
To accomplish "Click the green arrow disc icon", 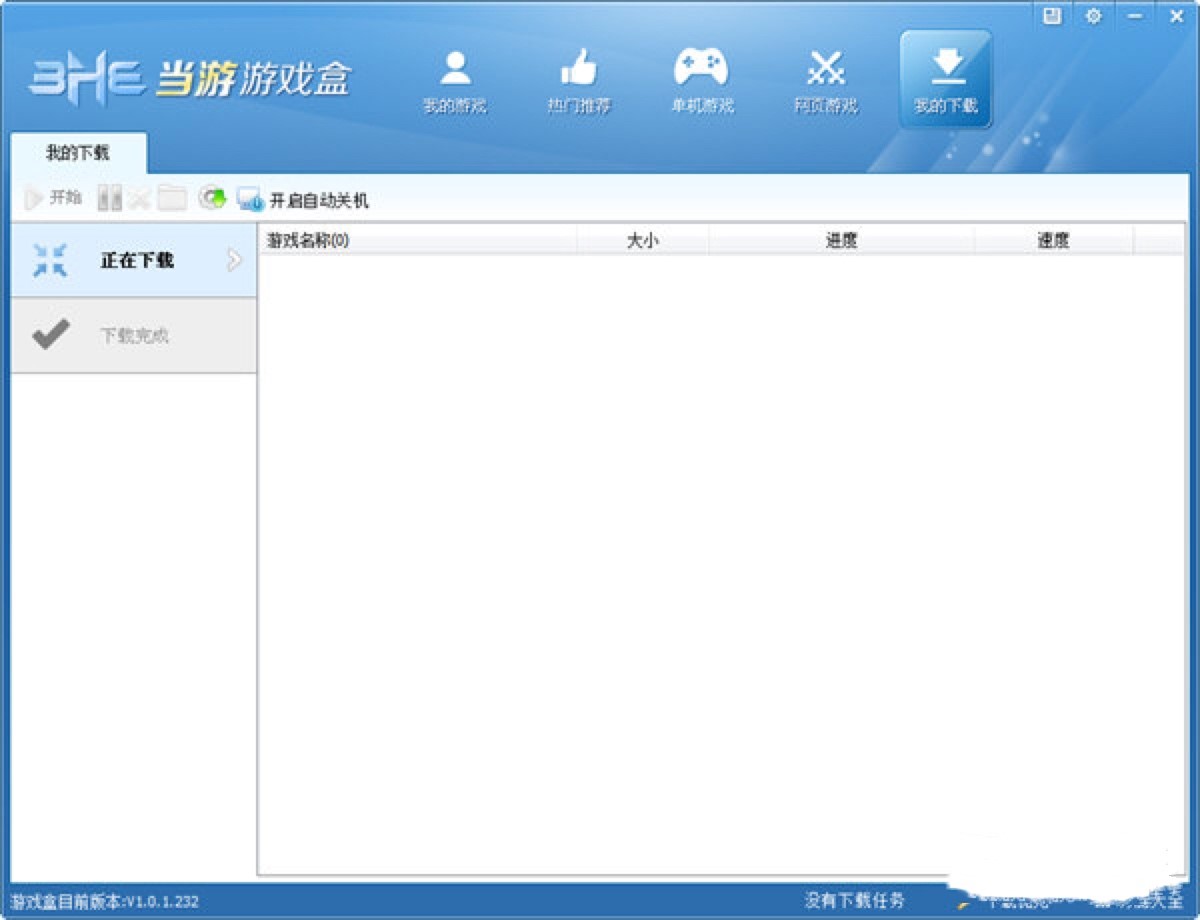I will pyautogui.click(x=211, y=198).
